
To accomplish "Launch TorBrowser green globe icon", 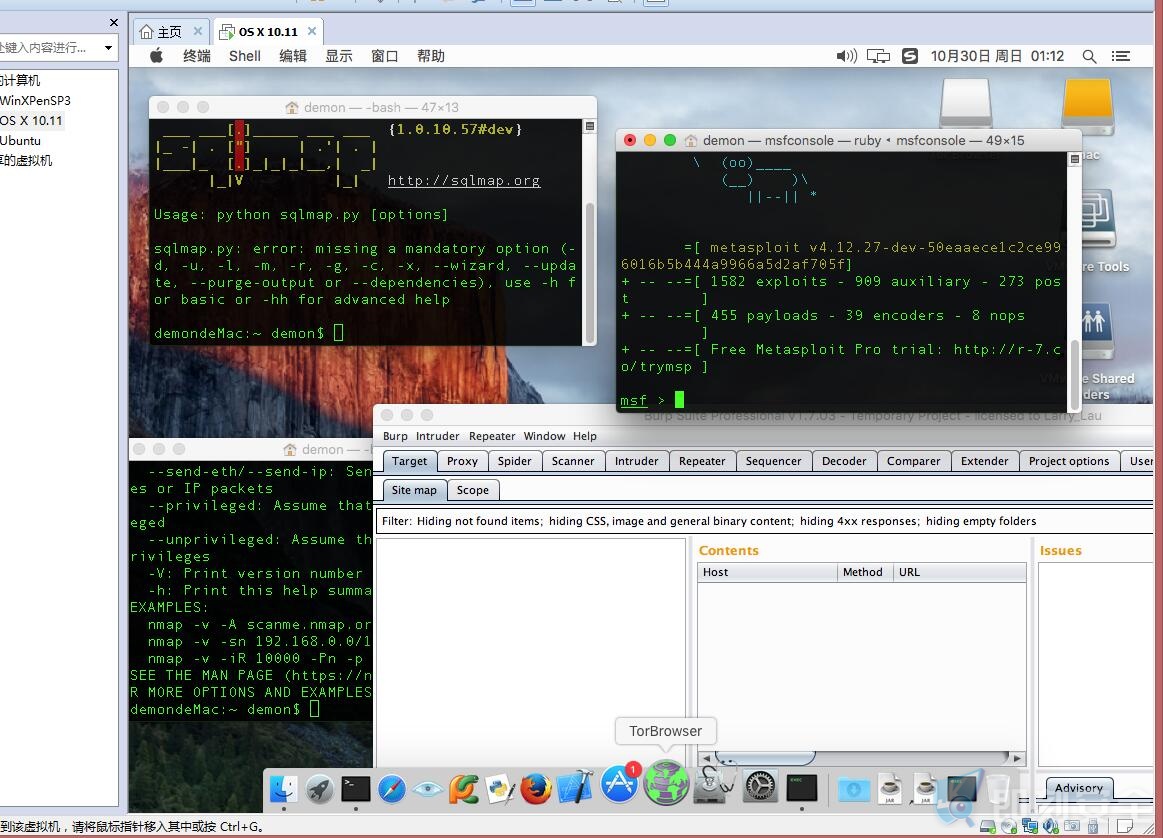I will point(666,783).
